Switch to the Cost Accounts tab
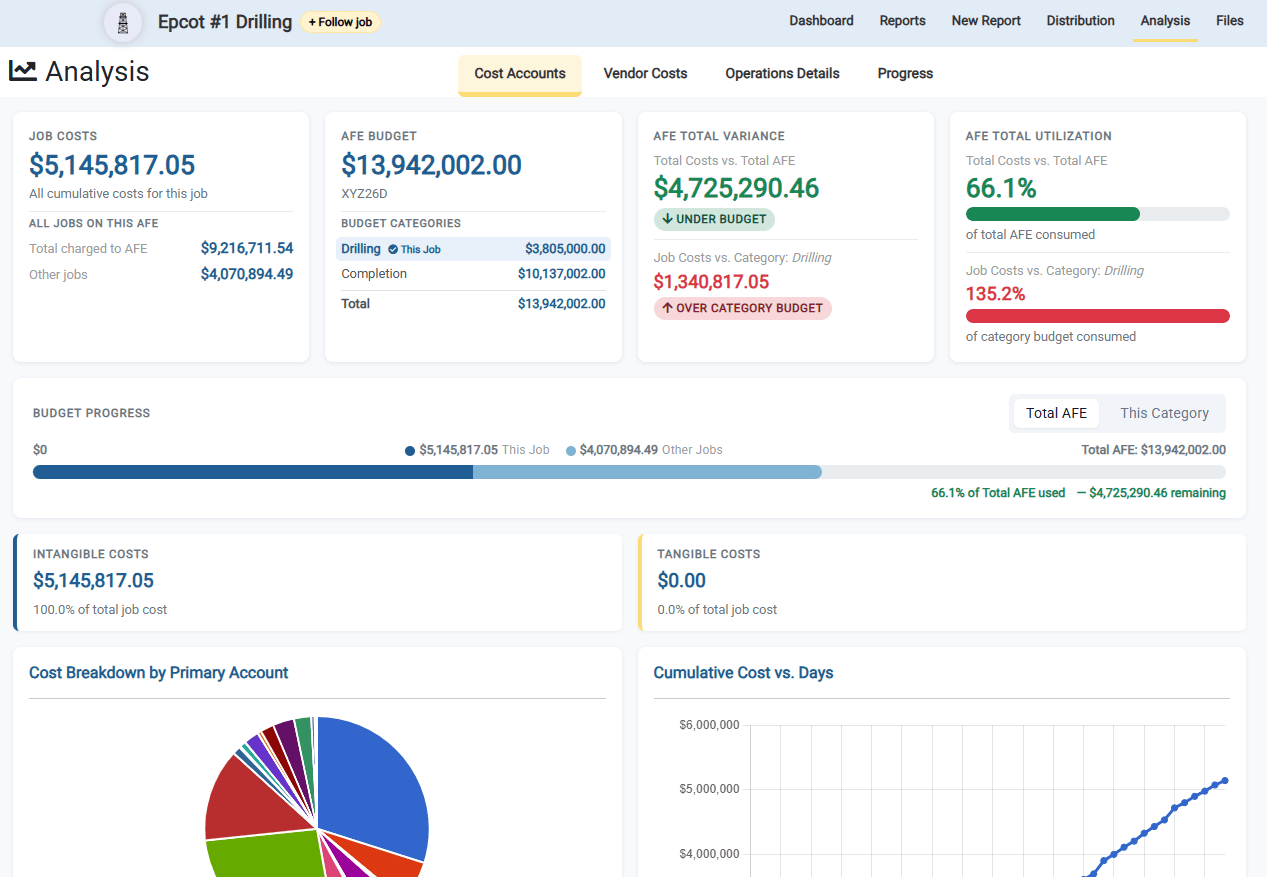Screen dimensions: 1267x877 pos(520,74)
